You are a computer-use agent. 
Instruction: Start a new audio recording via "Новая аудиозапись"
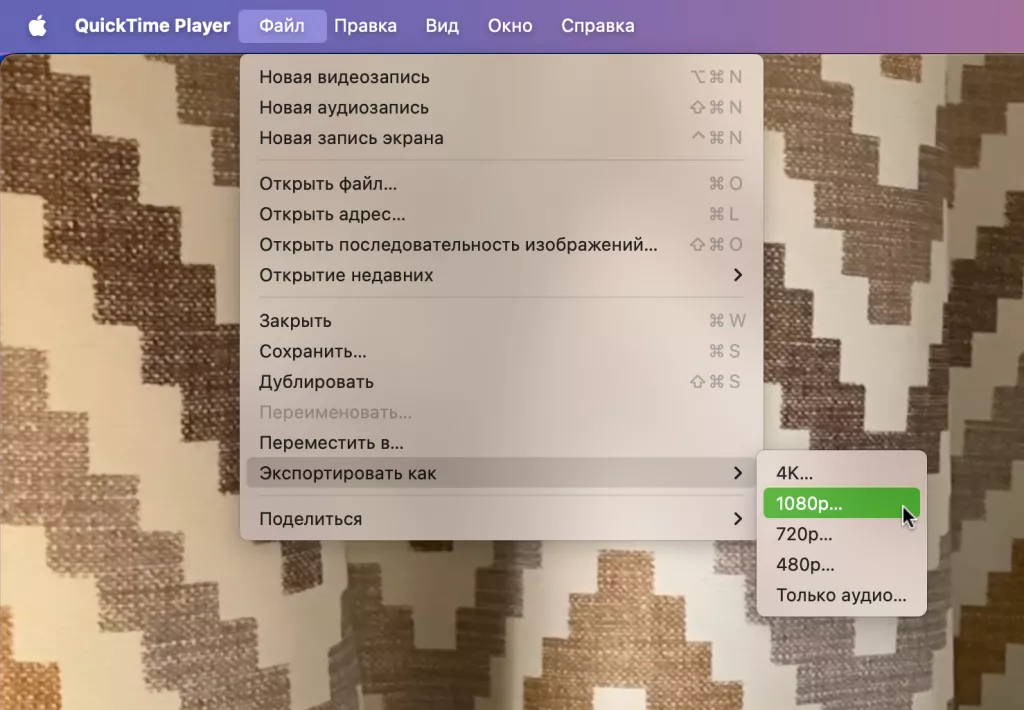[x=344, y=107]
